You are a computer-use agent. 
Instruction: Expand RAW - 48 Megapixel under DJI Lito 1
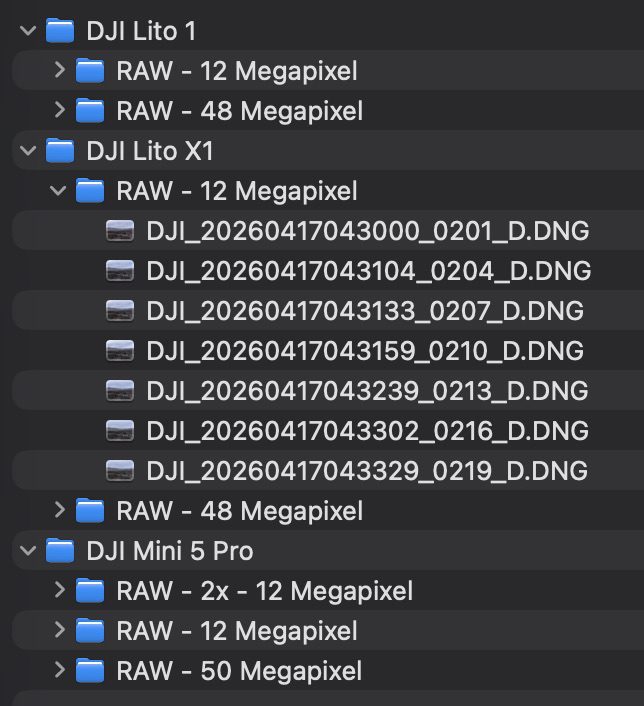coord(58,110)
